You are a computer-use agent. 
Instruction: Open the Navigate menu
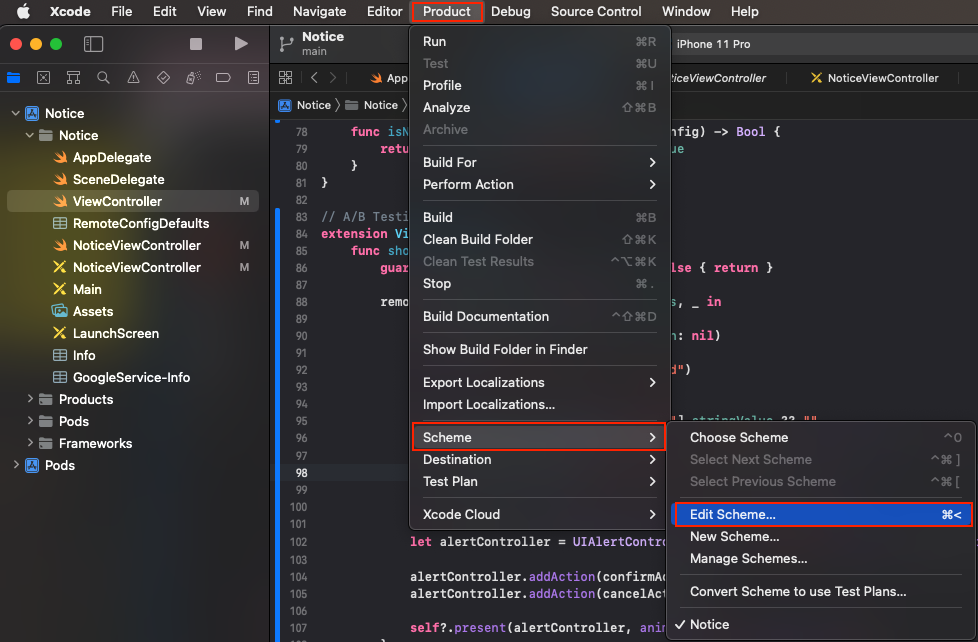[x=319, y=11]
